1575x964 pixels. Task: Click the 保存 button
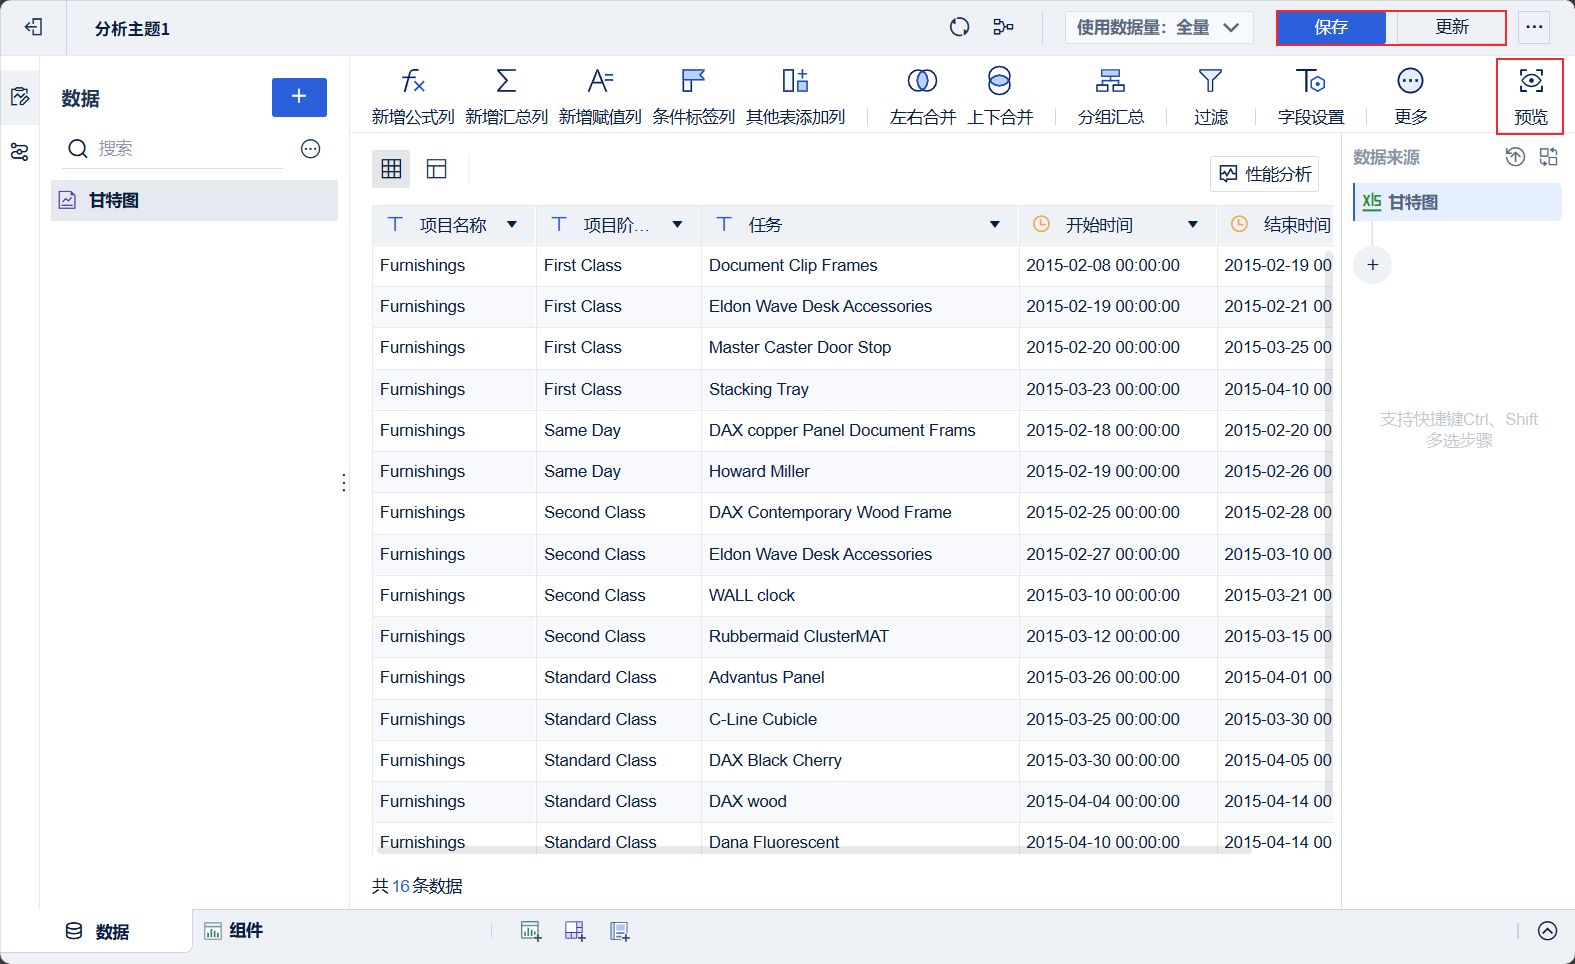point(1331,27)
